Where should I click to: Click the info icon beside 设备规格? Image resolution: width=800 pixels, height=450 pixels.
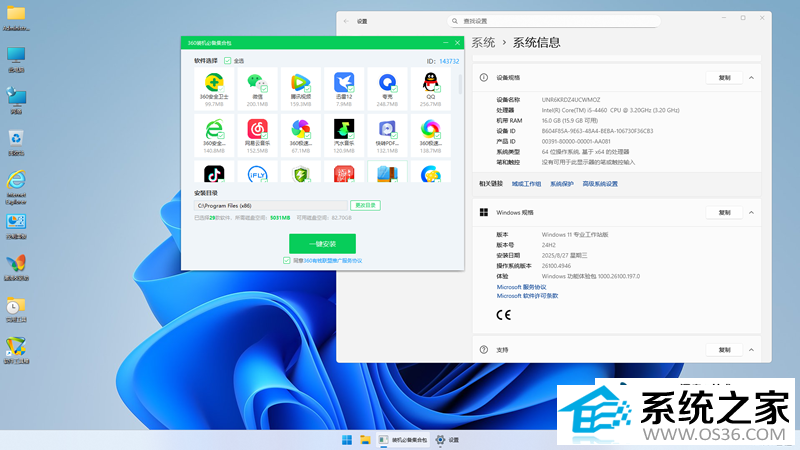pos(484,78)
